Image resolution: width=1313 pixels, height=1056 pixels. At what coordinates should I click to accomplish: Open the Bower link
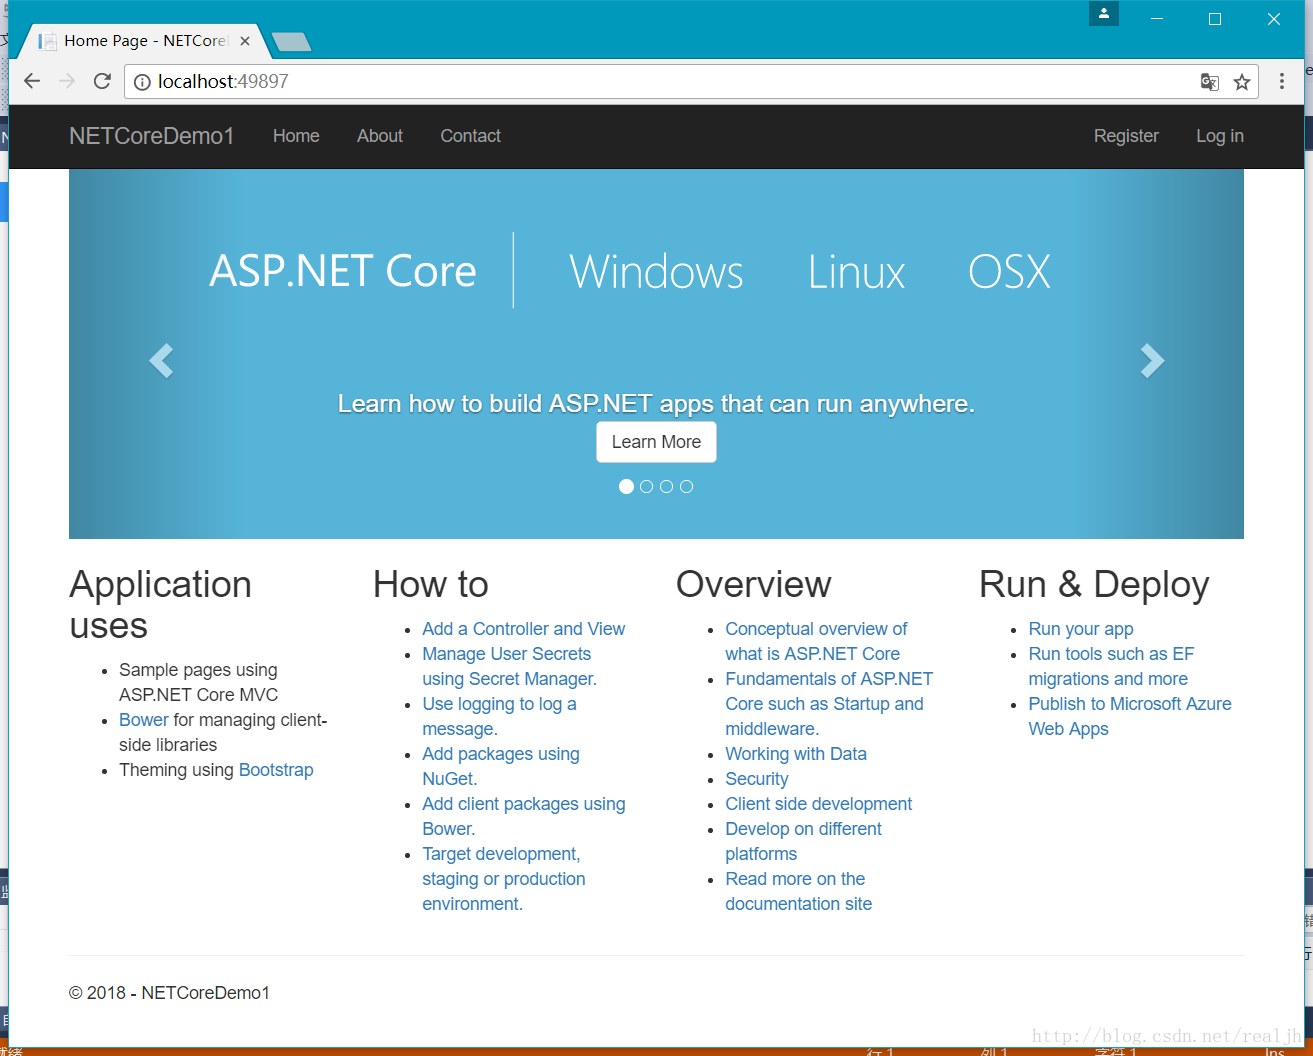click(x=144, y=720)
